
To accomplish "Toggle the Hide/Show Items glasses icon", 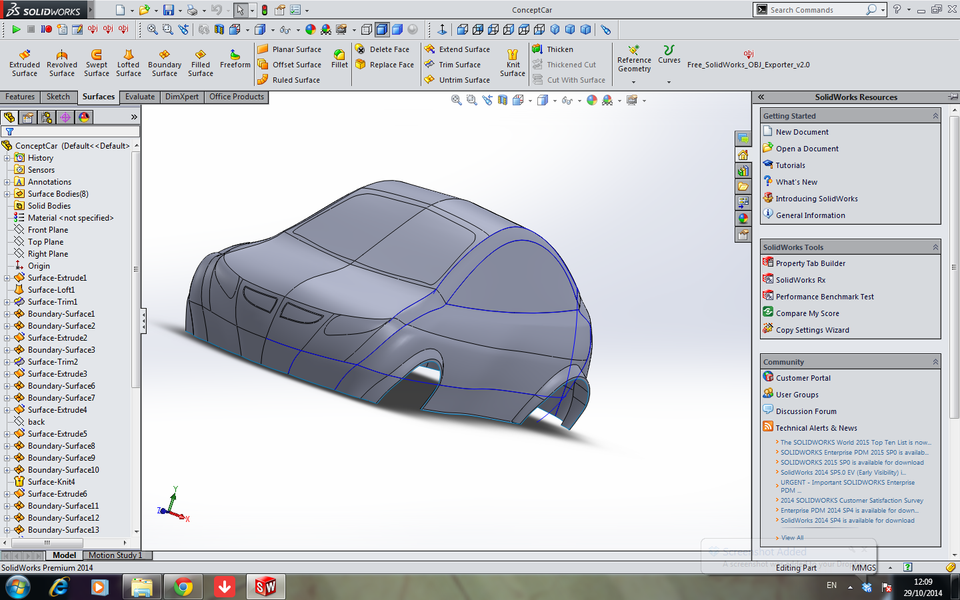I will [x=567, y=100].
